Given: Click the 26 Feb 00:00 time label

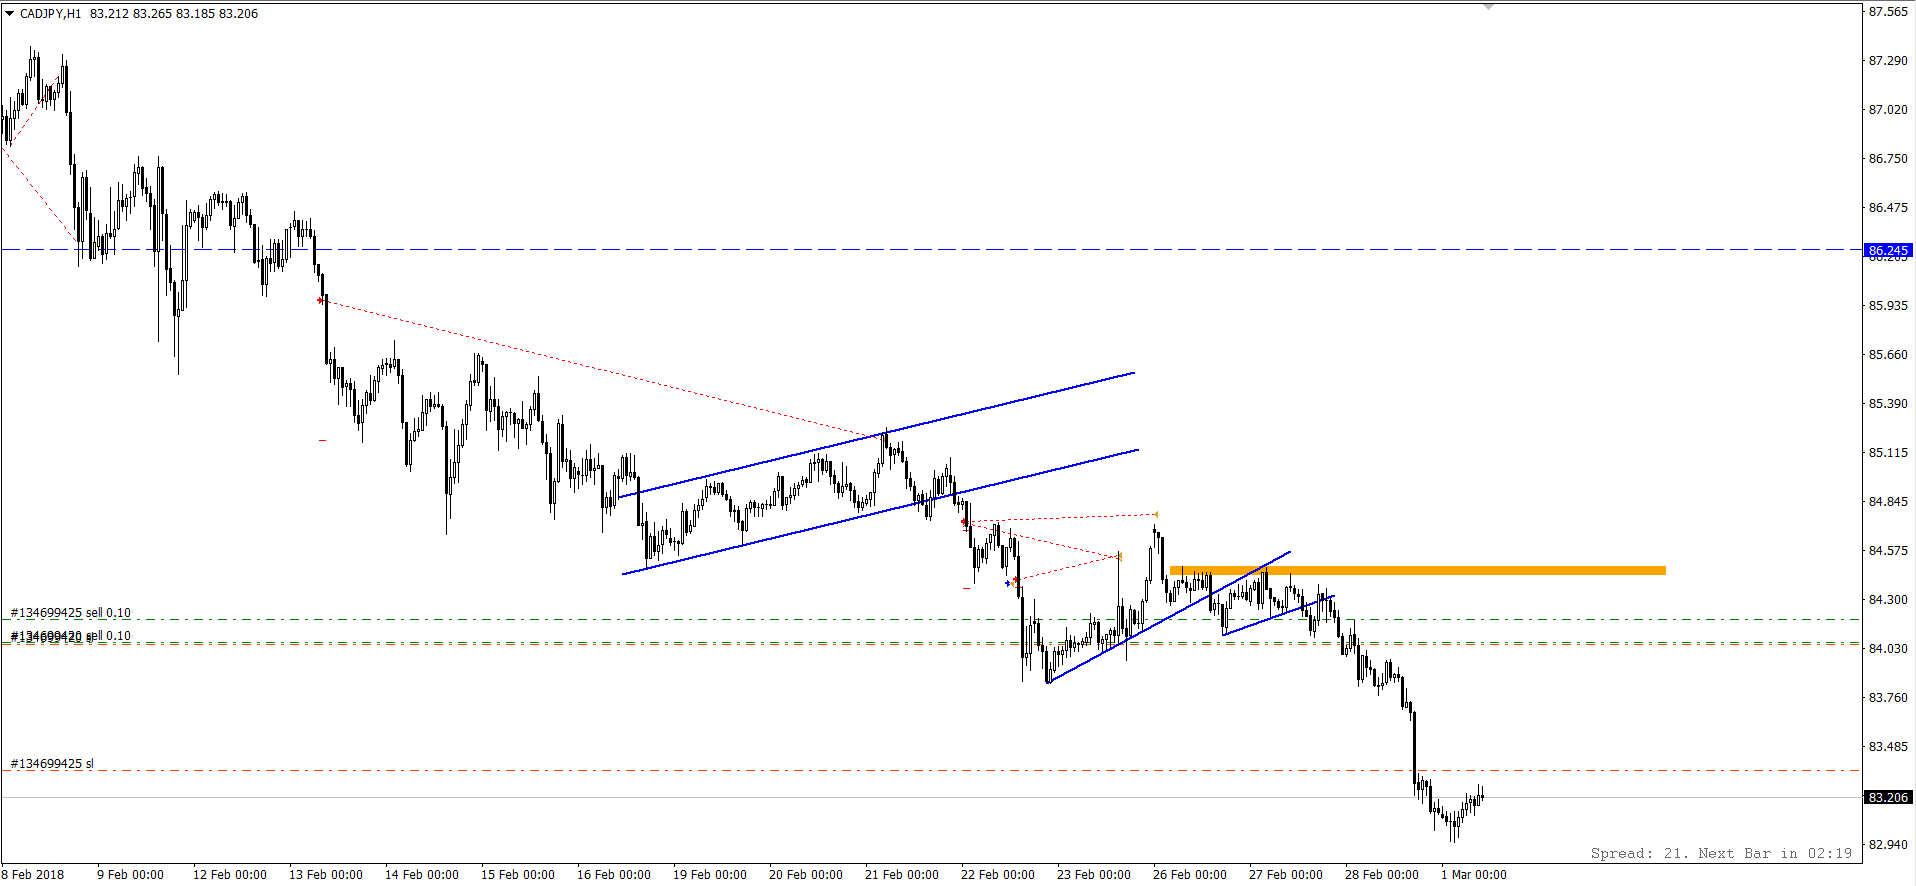Looking at the screenshot, I should coord(1190,875).
